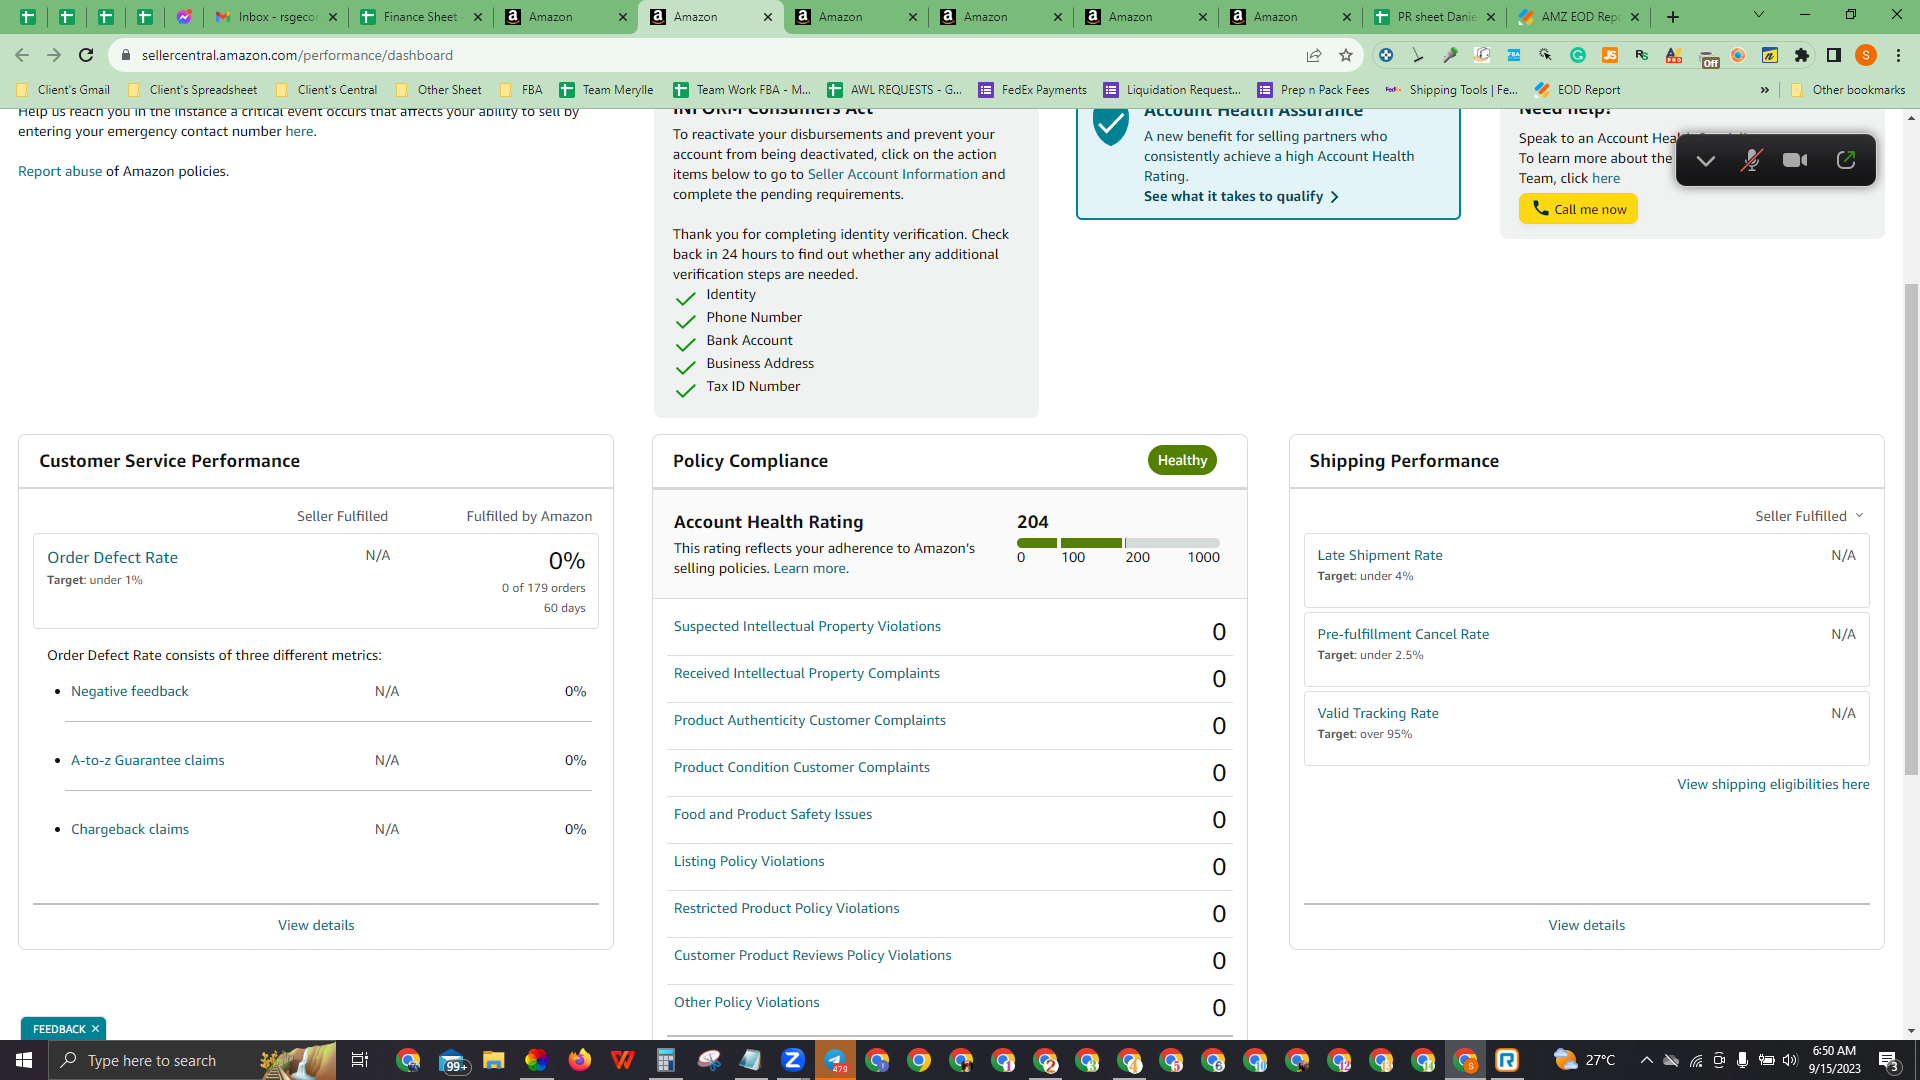Open the AZ PRO extension icon
Screen dimensions: 1920x1080
[x=1674, y=55]
